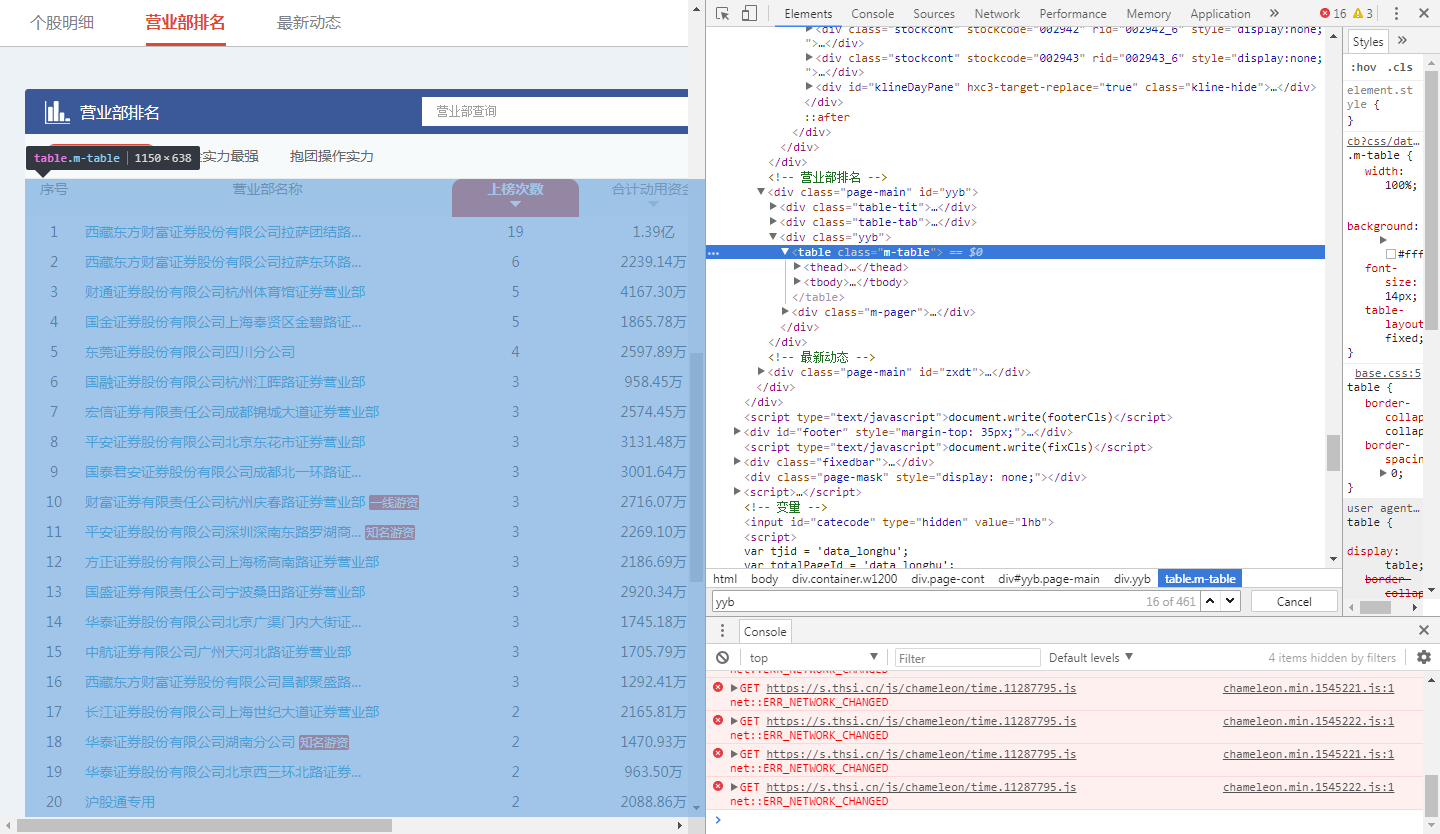Go to previous search result arrow

(x=1210, y=601)
